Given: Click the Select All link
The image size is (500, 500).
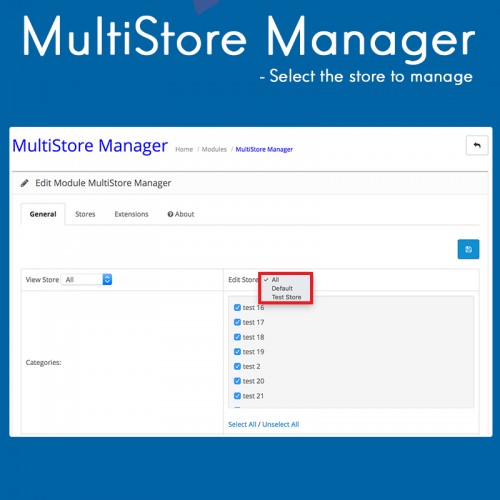Looking at the screenshot, I should (242, 424).
